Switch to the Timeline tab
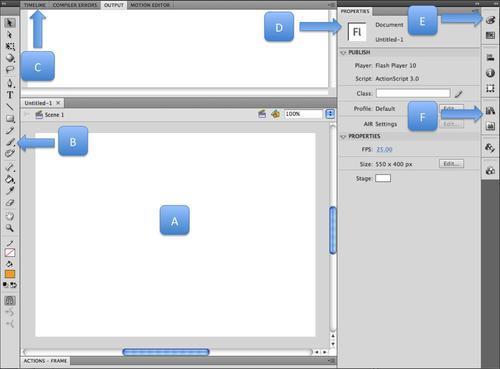Screen dimensions: 500x369 tap(35, 5)
